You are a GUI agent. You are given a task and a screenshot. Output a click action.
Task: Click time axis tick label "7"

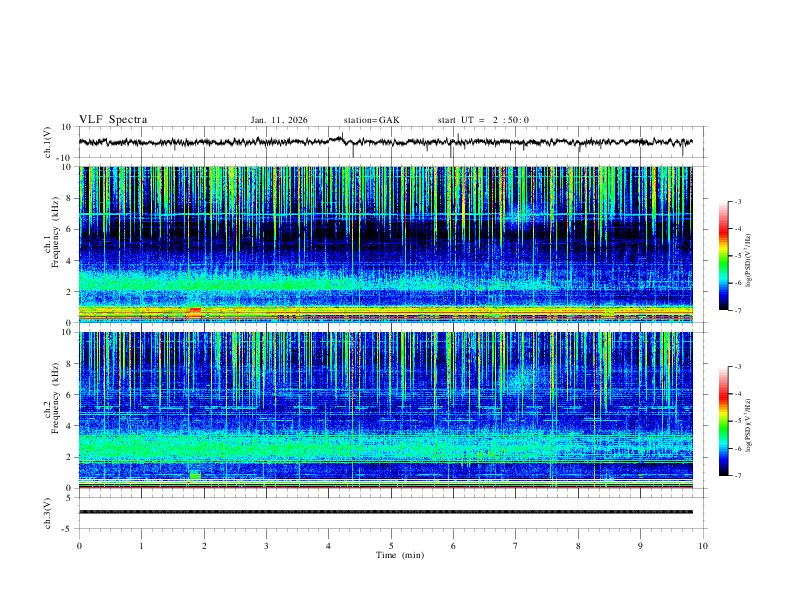click(x=516, y=546)
